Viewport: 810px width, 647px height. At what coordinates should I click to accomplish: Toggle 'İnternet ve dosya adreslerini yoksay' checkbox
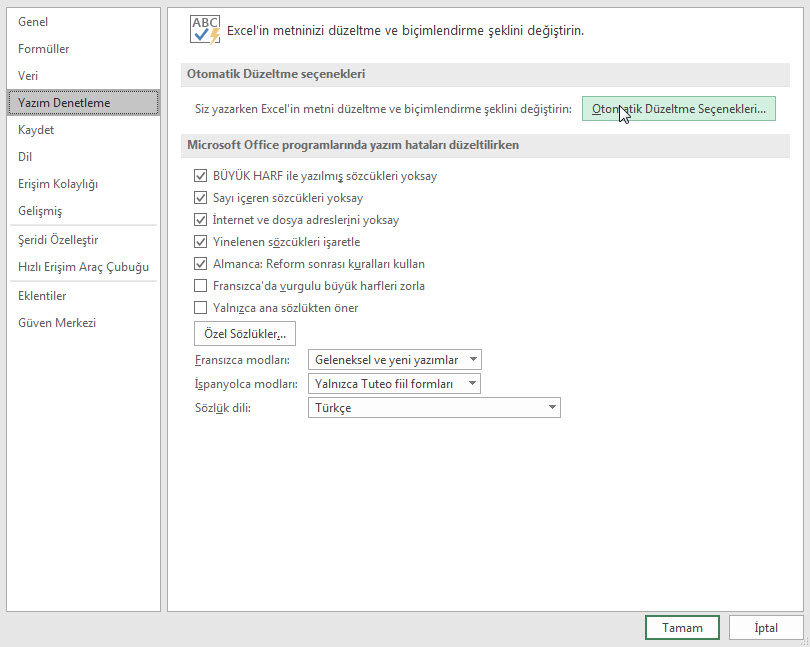pyautogui.click(x=200, y=220)
